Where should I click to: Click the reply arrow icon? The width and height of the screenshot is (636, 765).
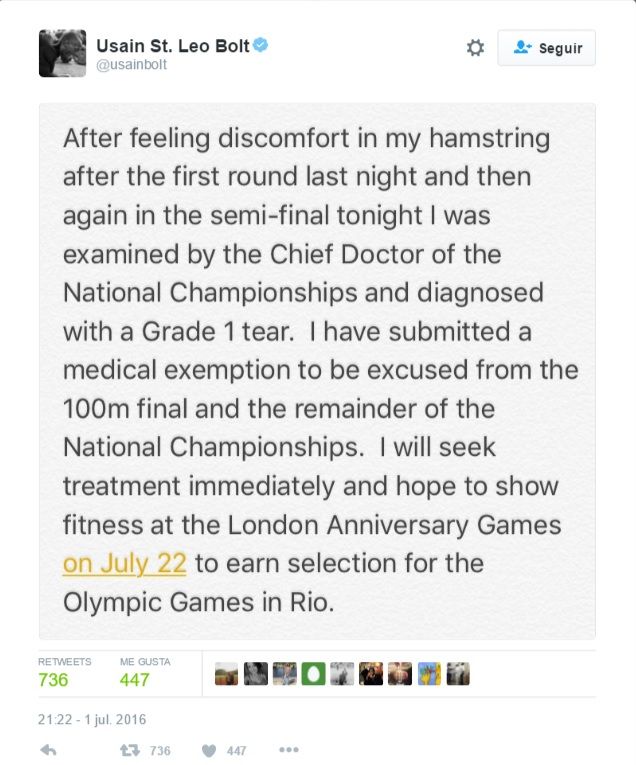48,750
